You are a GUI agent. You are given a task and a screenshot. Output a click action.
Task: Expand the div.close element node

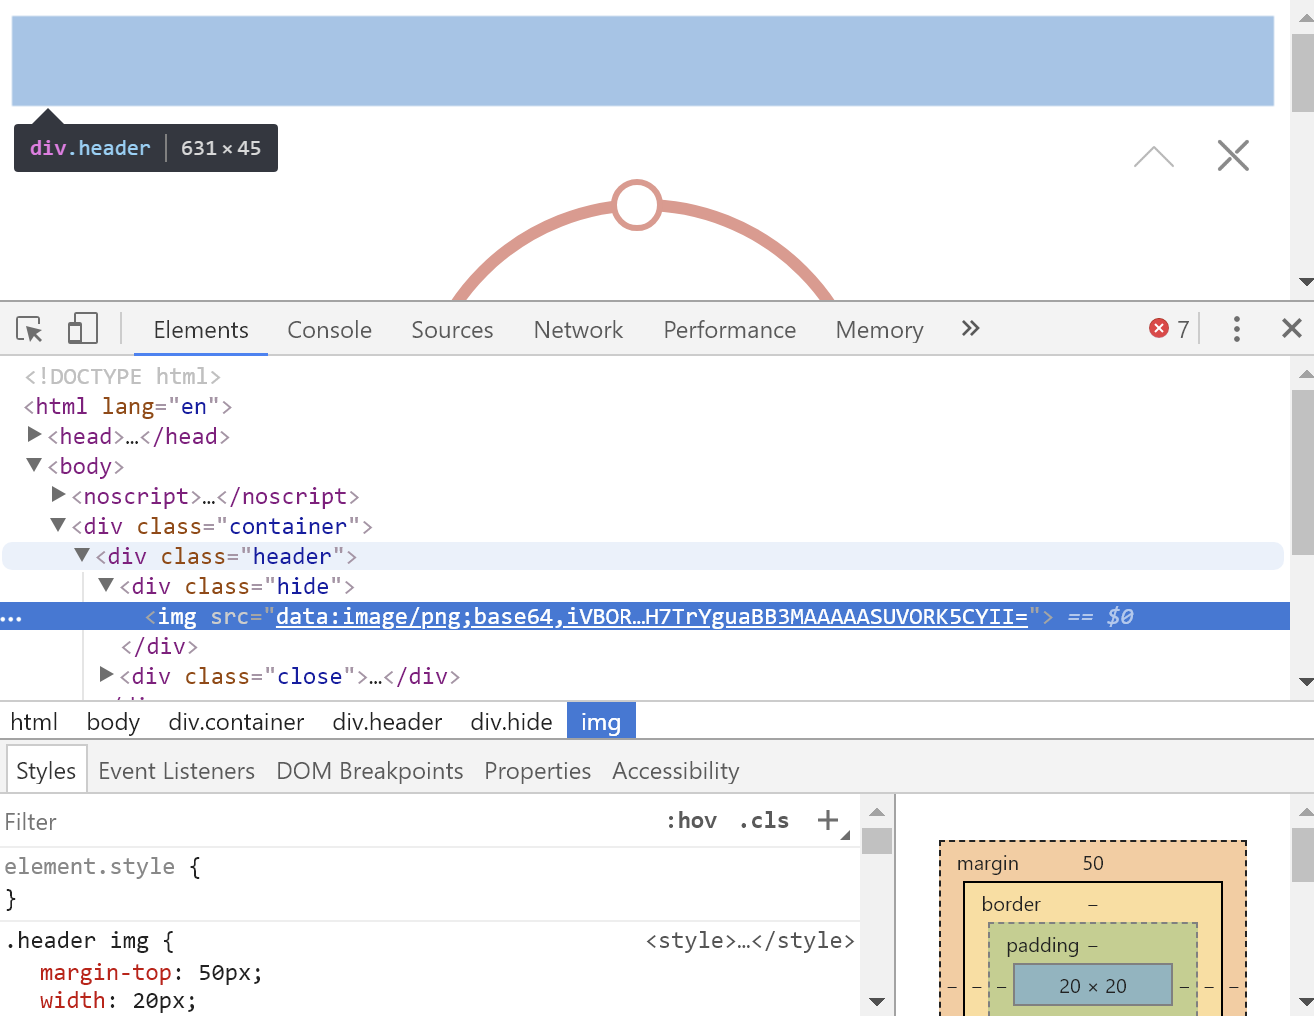tap(106, 674)
